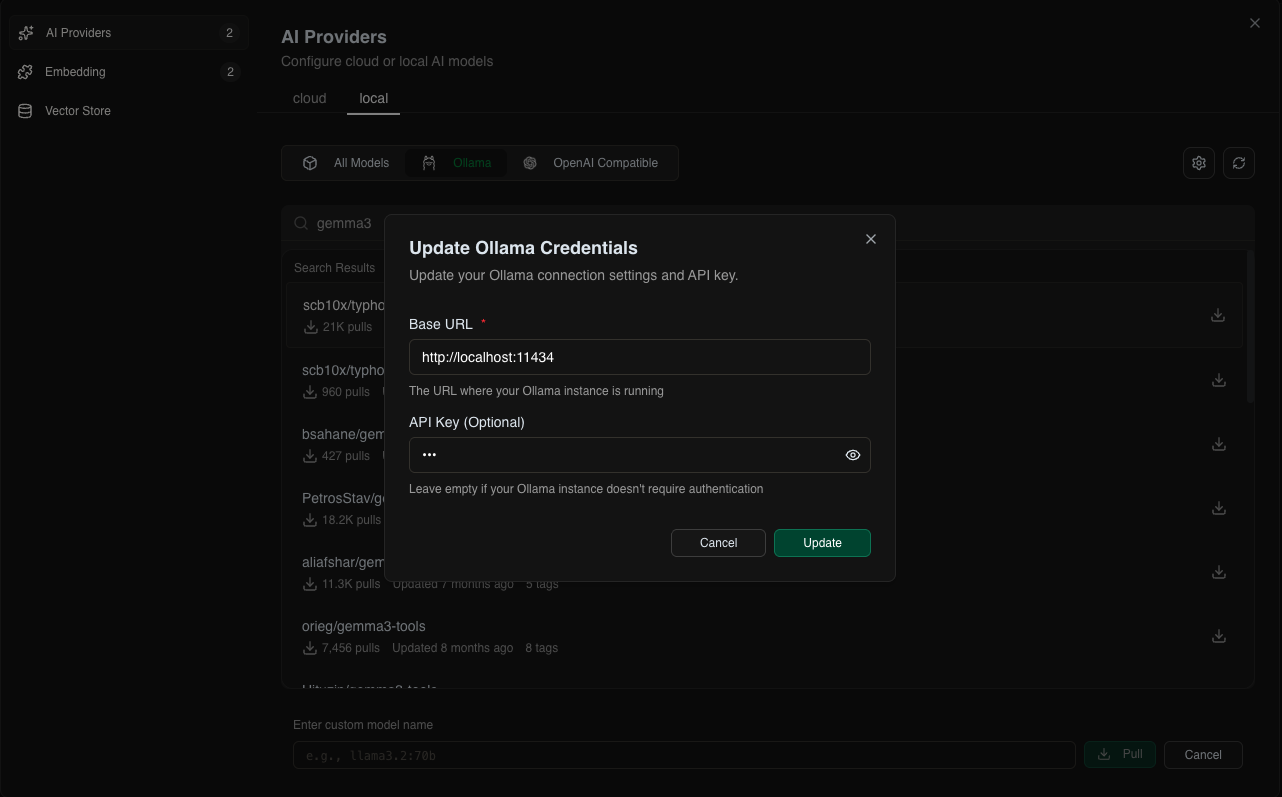
Task: Click the Search Results heading
Action: pos(335,268)
